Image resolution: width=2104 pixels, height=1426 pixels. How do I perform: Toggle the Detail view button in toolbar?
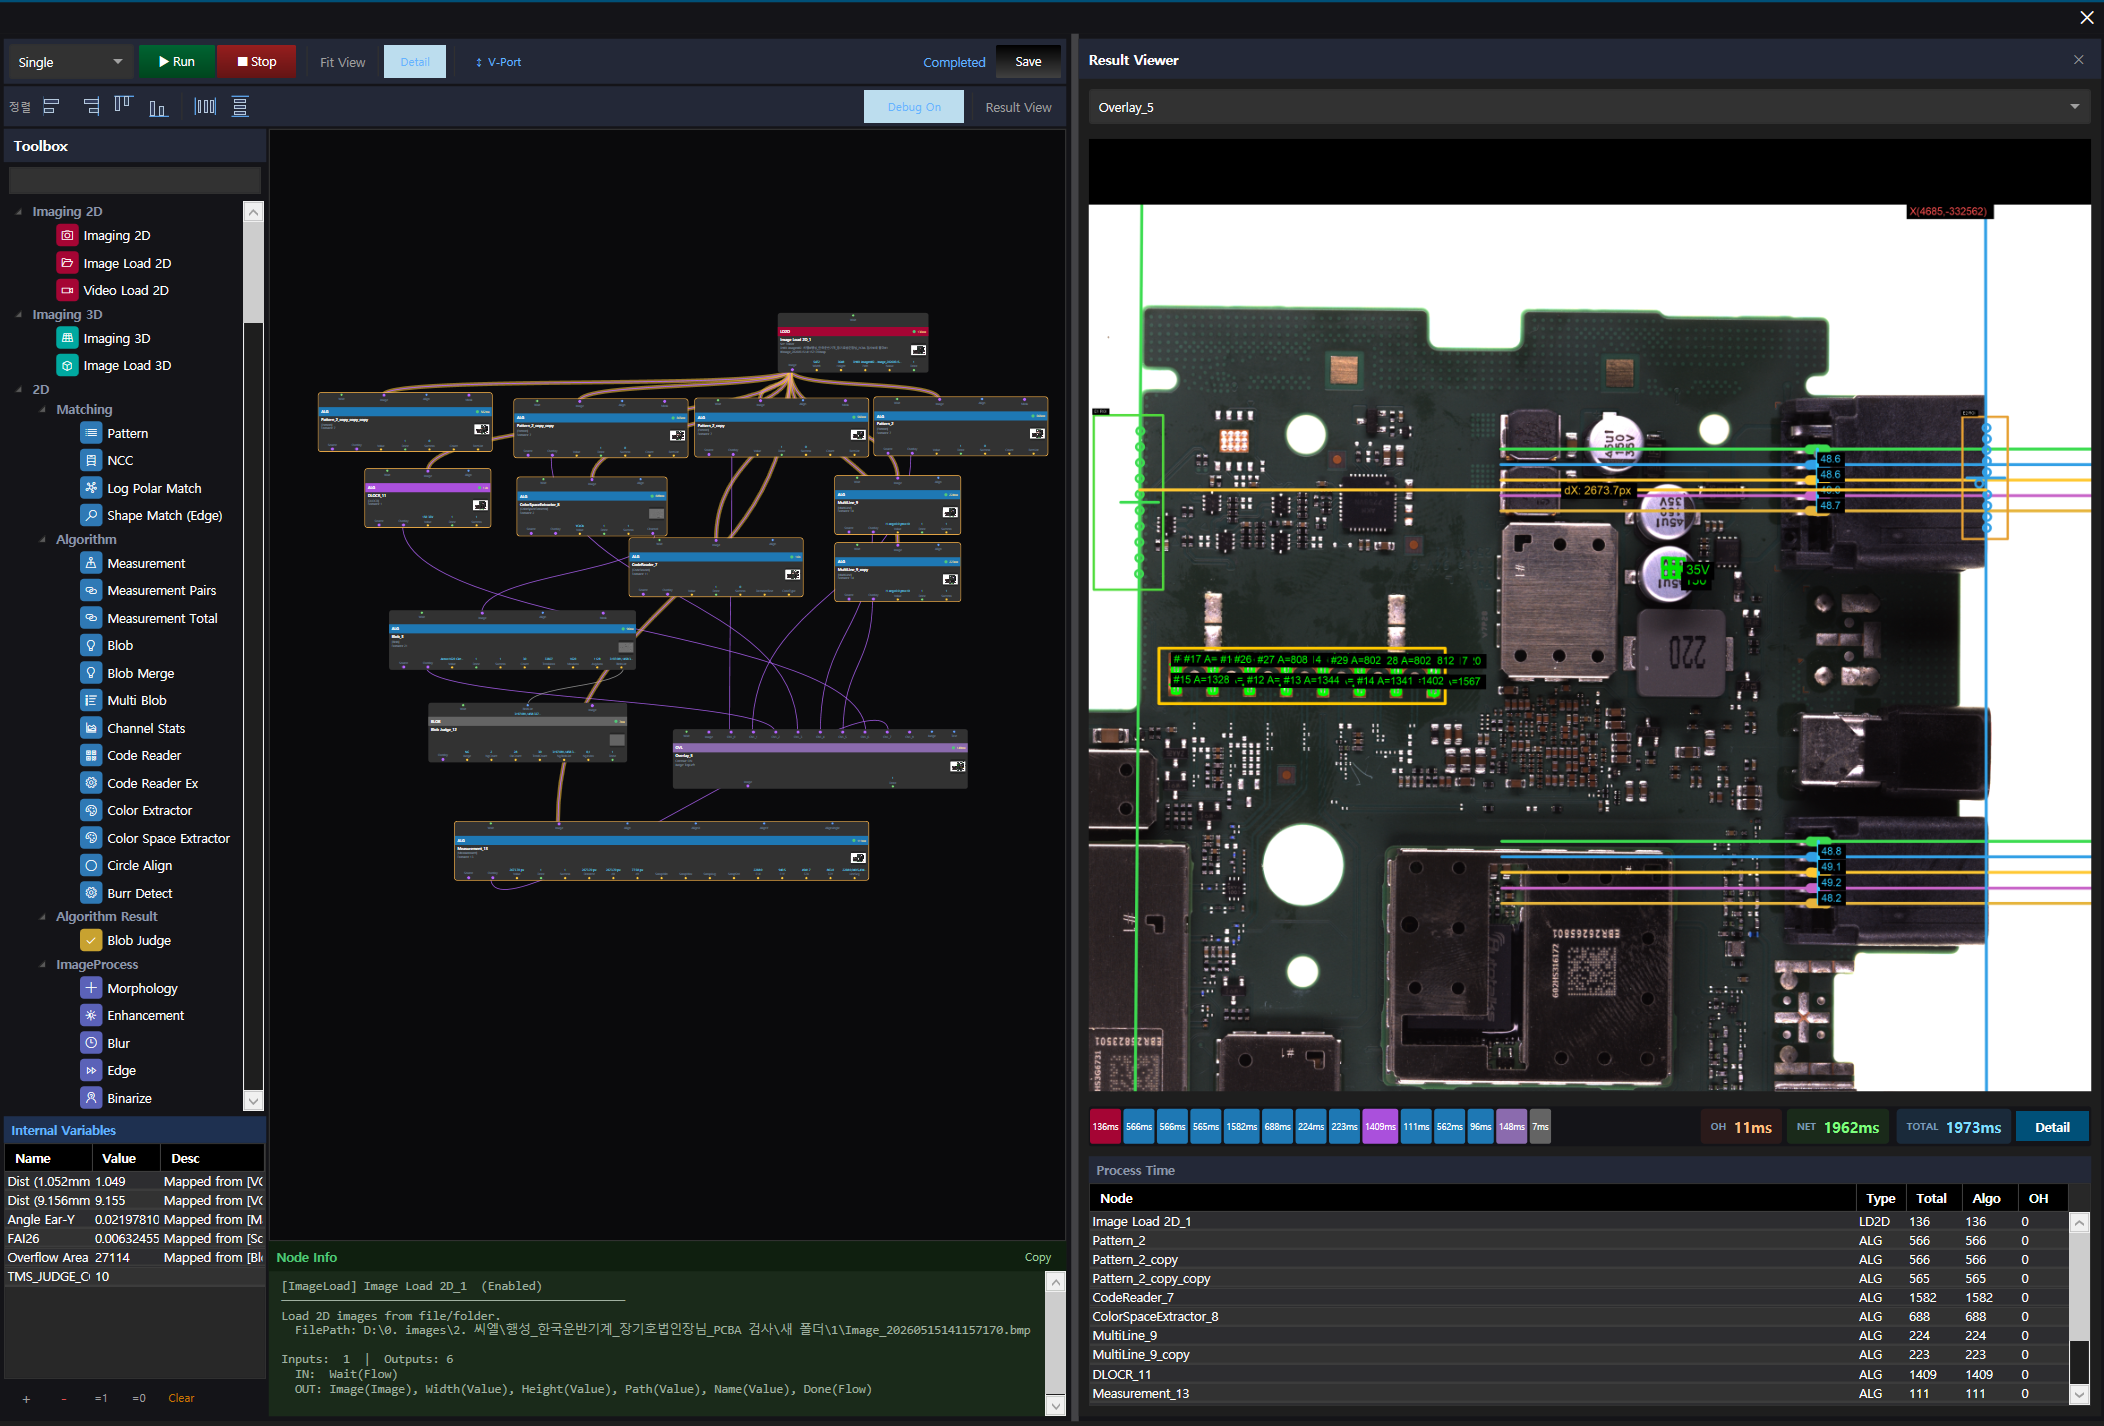tap(415, 62)
